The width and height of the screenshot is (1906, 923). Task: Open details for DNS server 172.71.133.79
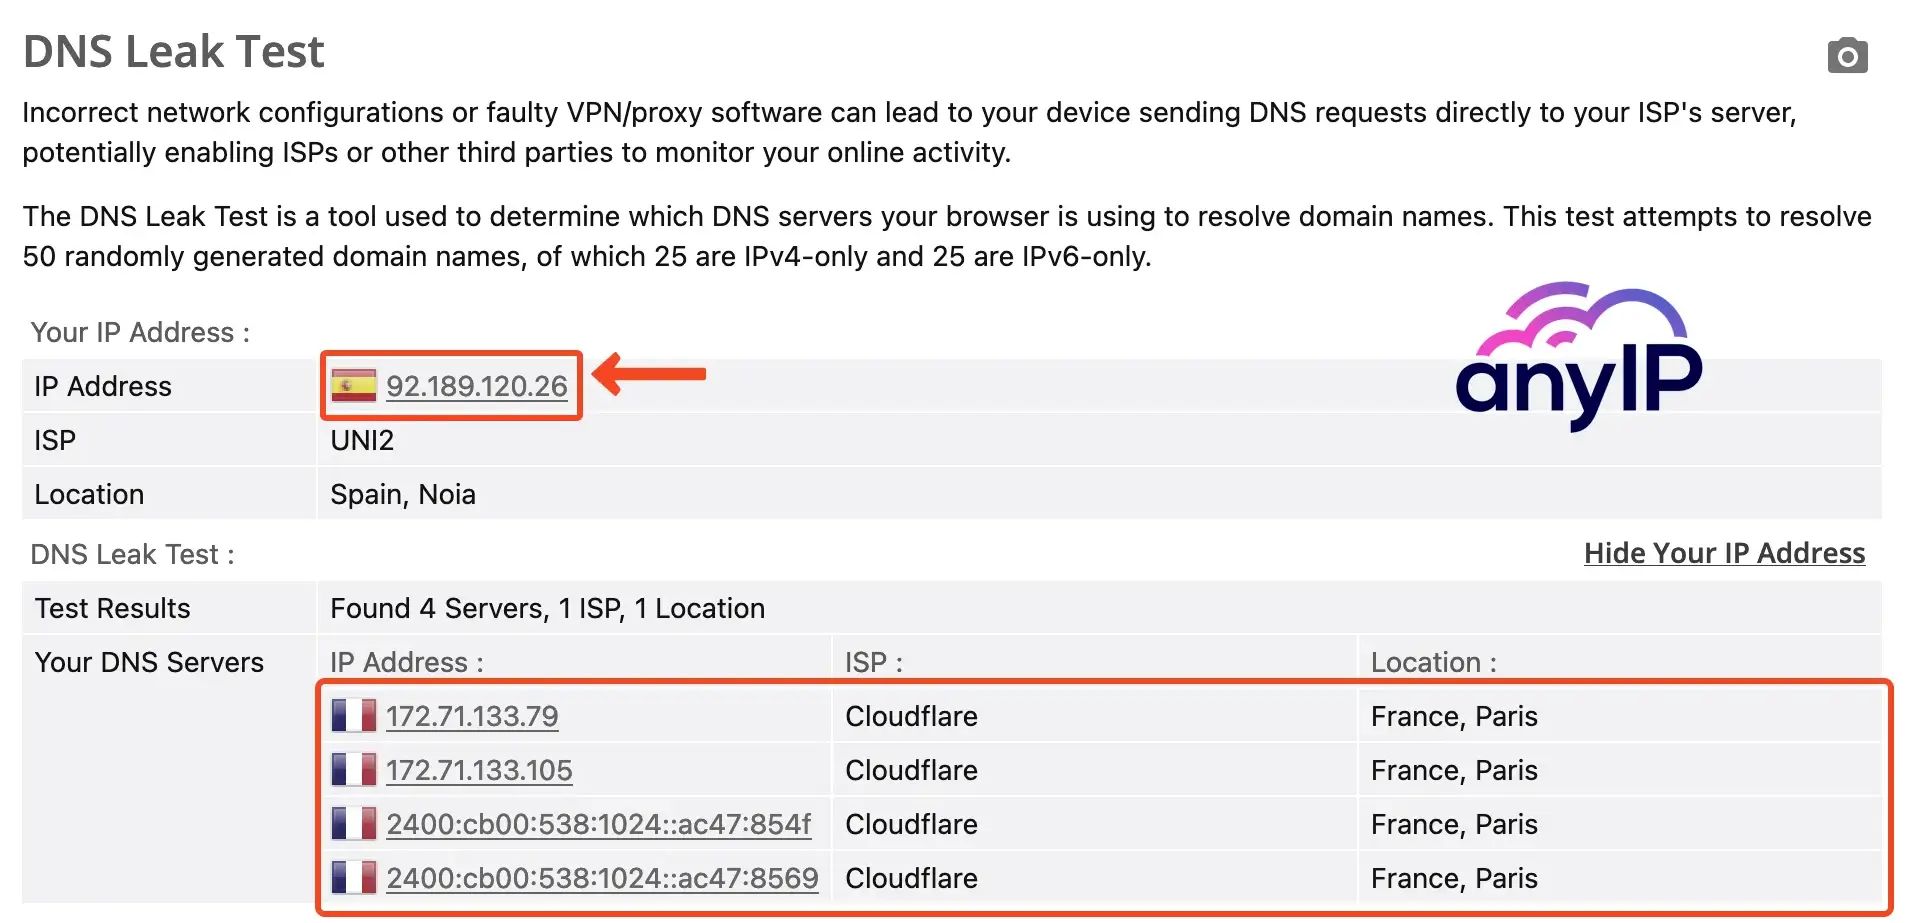(472, 716)
